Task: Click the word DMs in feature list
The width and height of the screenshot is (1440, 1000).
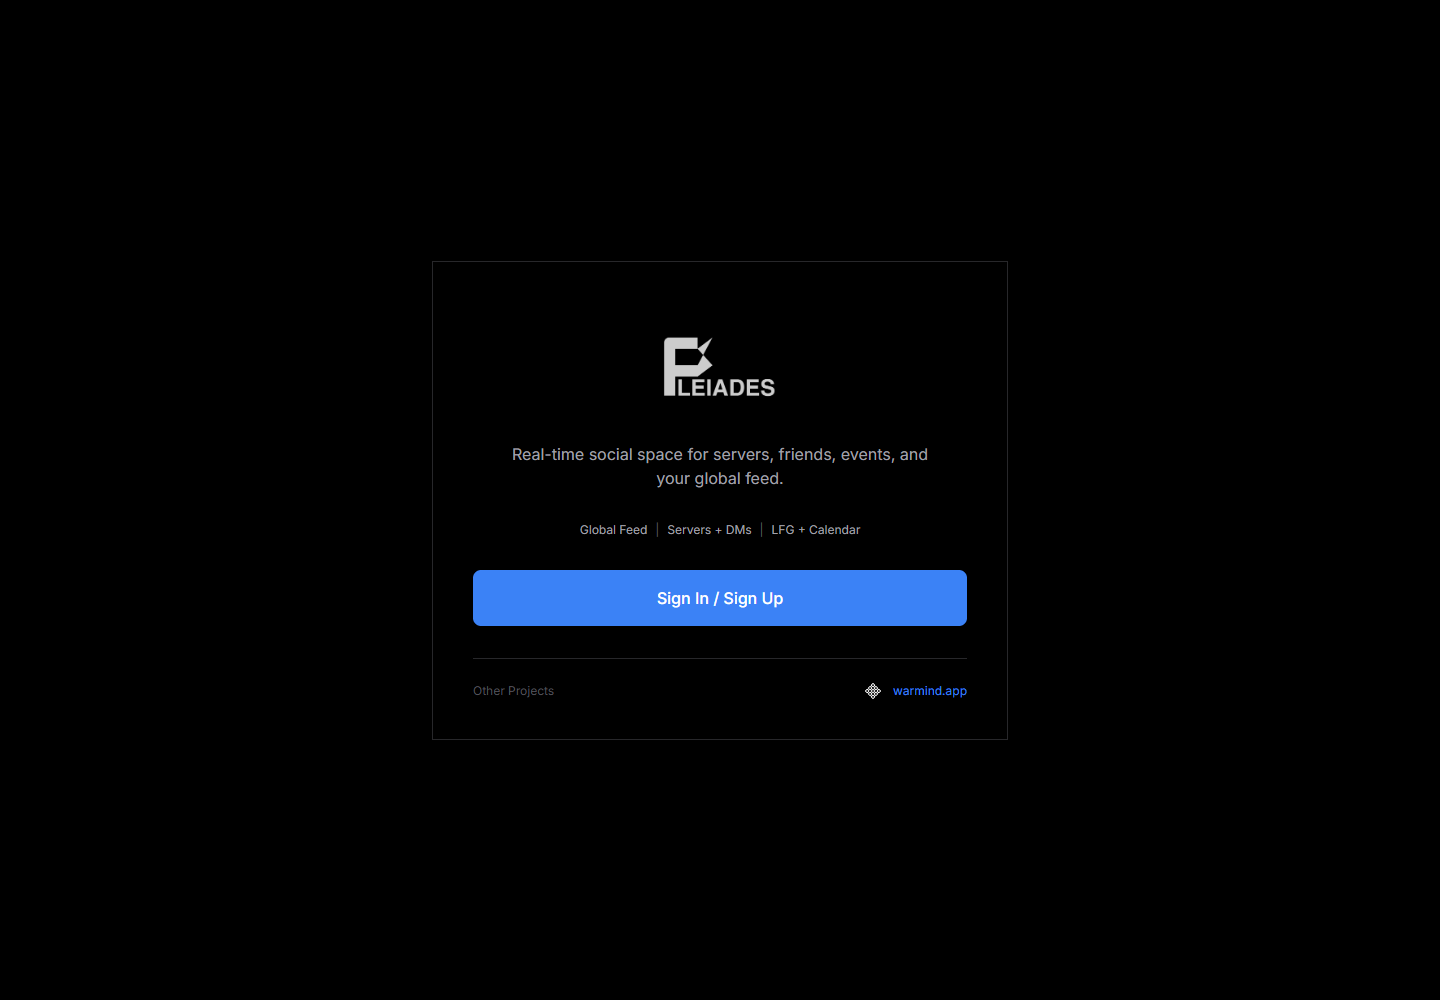Action: (739, 530)
